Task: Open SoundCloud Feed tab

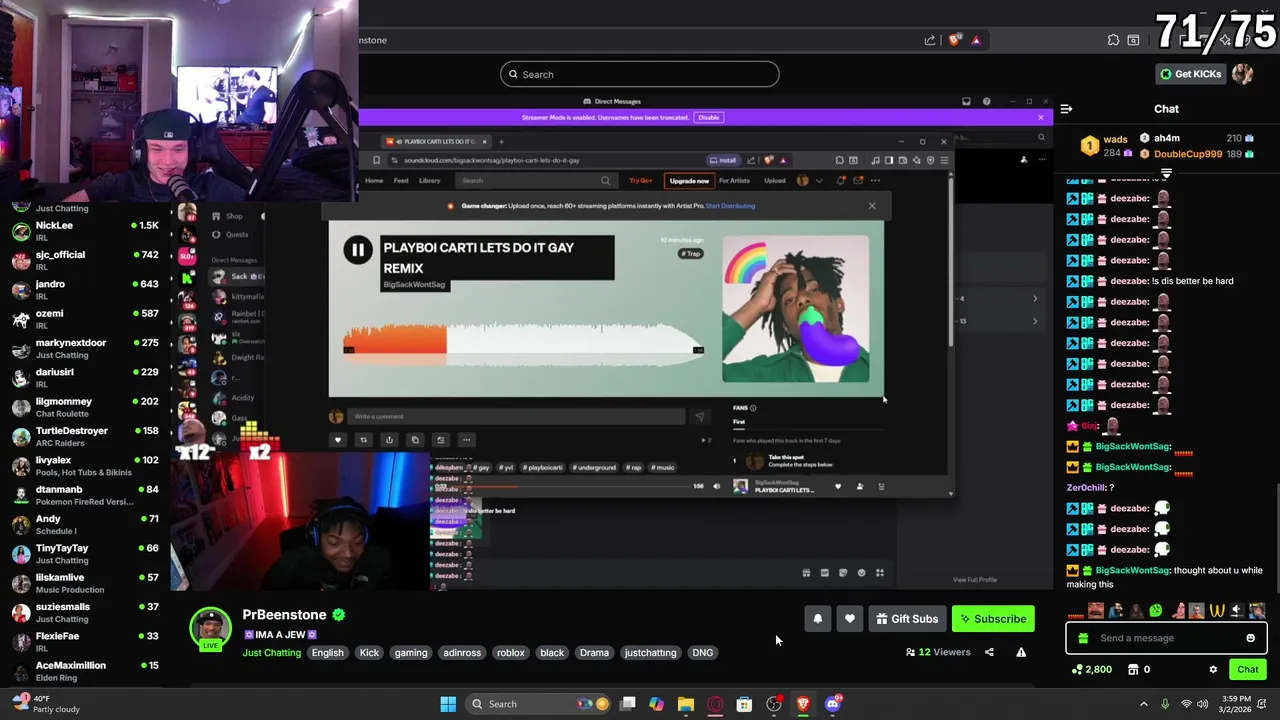Action: (401, 181)
